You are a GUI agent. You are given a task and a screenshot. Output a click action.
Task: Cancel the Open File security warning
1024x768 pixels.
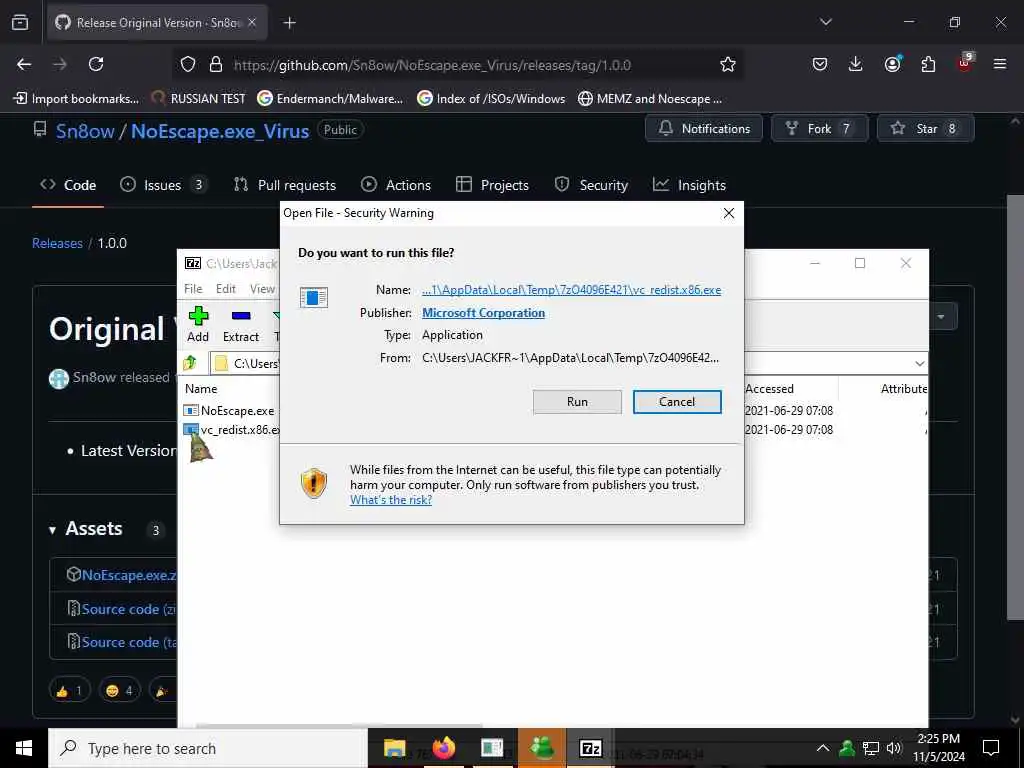click(x=677, y=402)
